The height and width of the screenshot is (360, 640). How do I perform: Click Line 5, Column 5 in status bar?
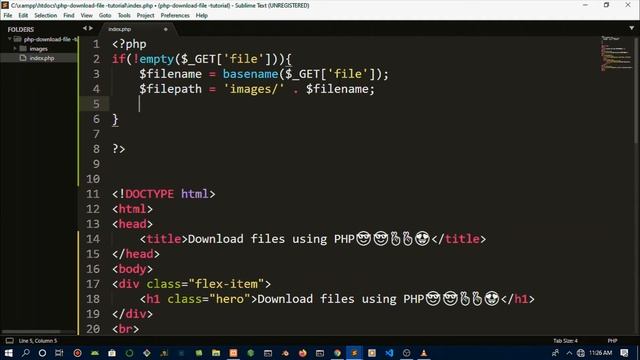(x=38, y=340)
